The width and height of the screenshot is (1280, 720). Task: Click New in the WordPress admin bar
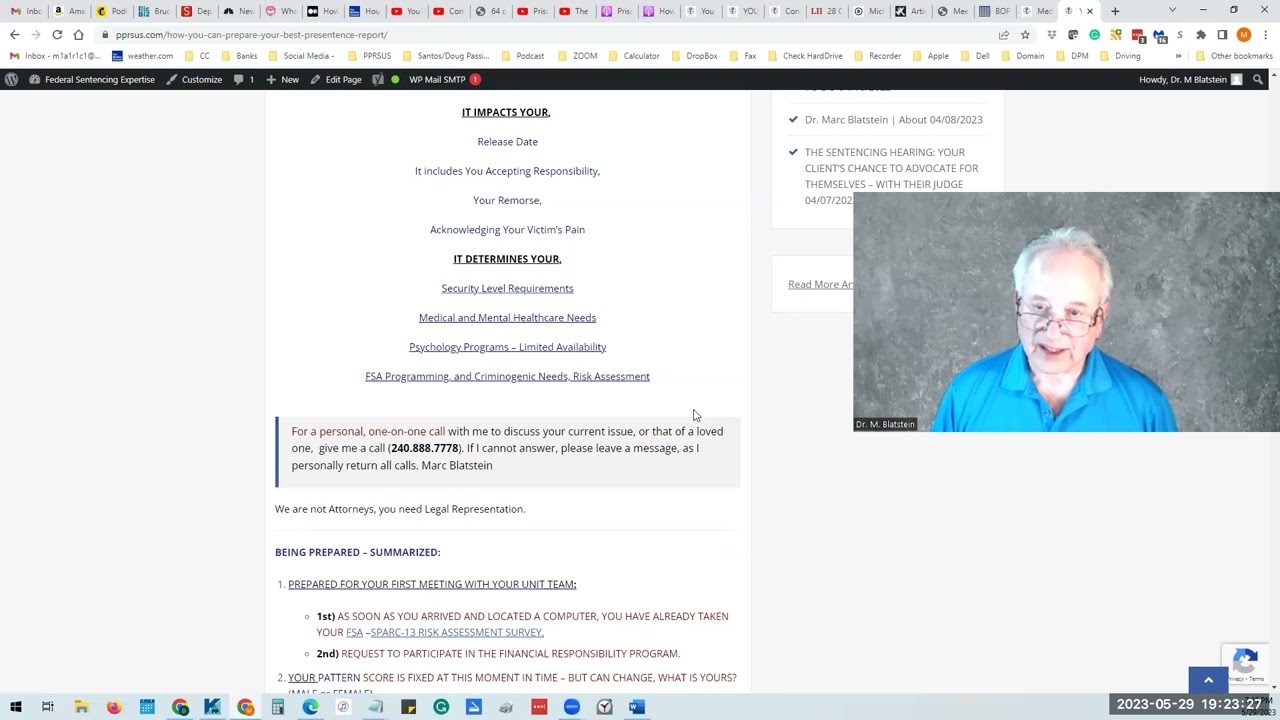[282, 79]
